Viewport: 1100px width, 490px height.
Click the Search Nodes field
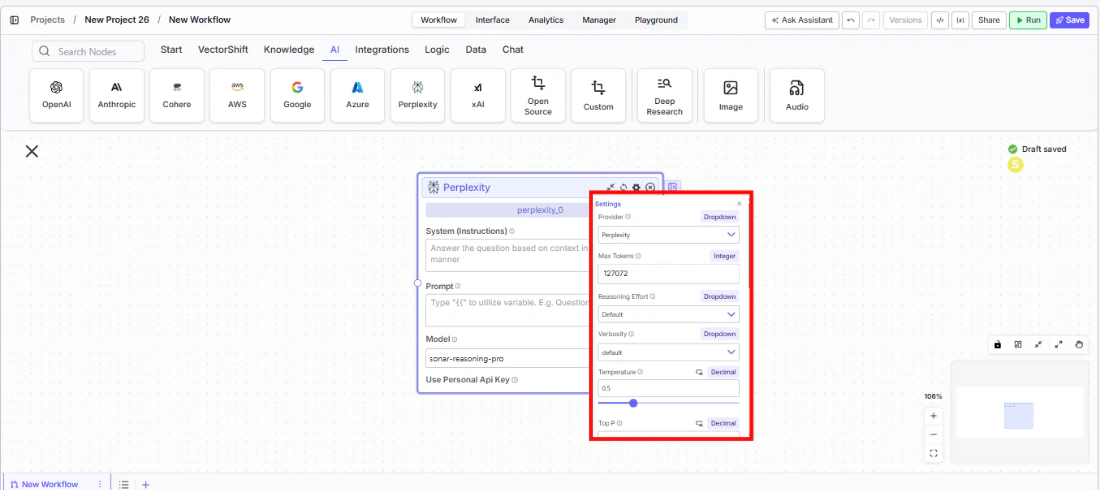88,51
